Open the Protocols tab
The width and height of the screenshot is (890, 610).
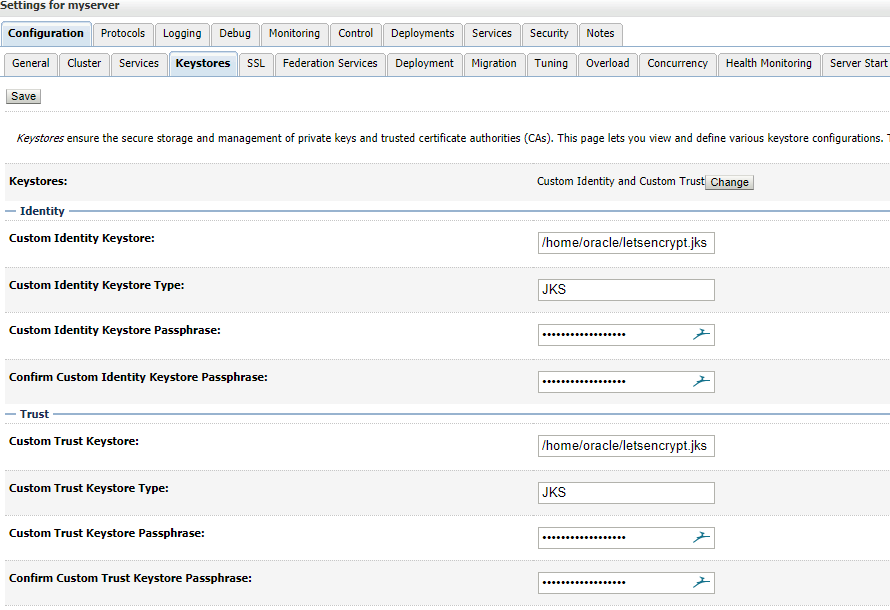[123, 34]
